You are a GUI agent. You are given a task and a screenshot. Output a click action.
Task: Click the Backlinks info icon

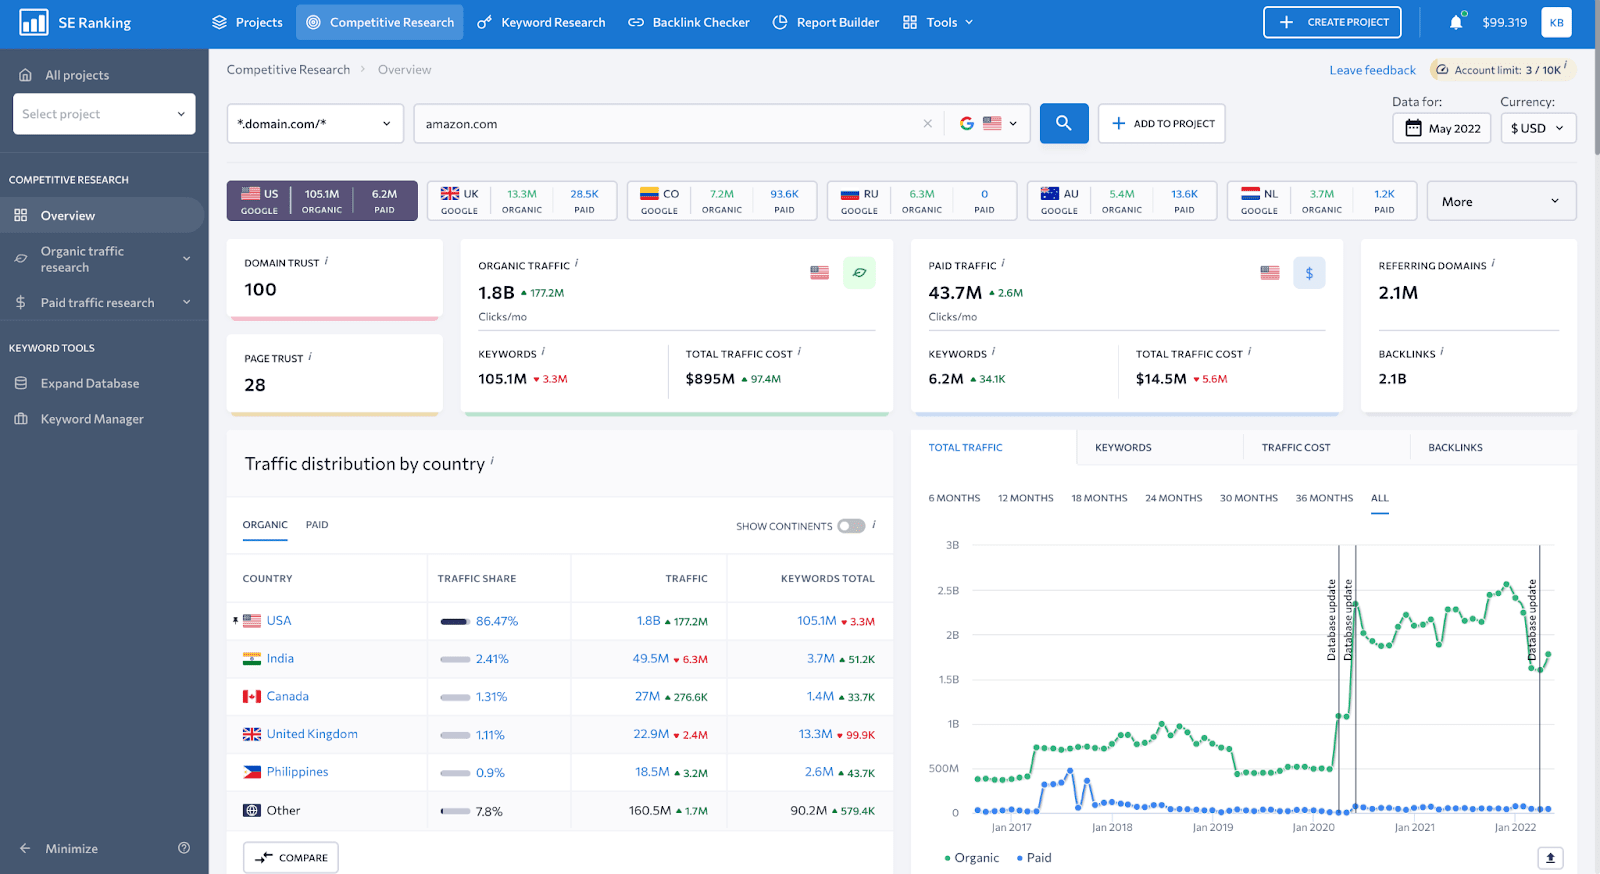1442,352
